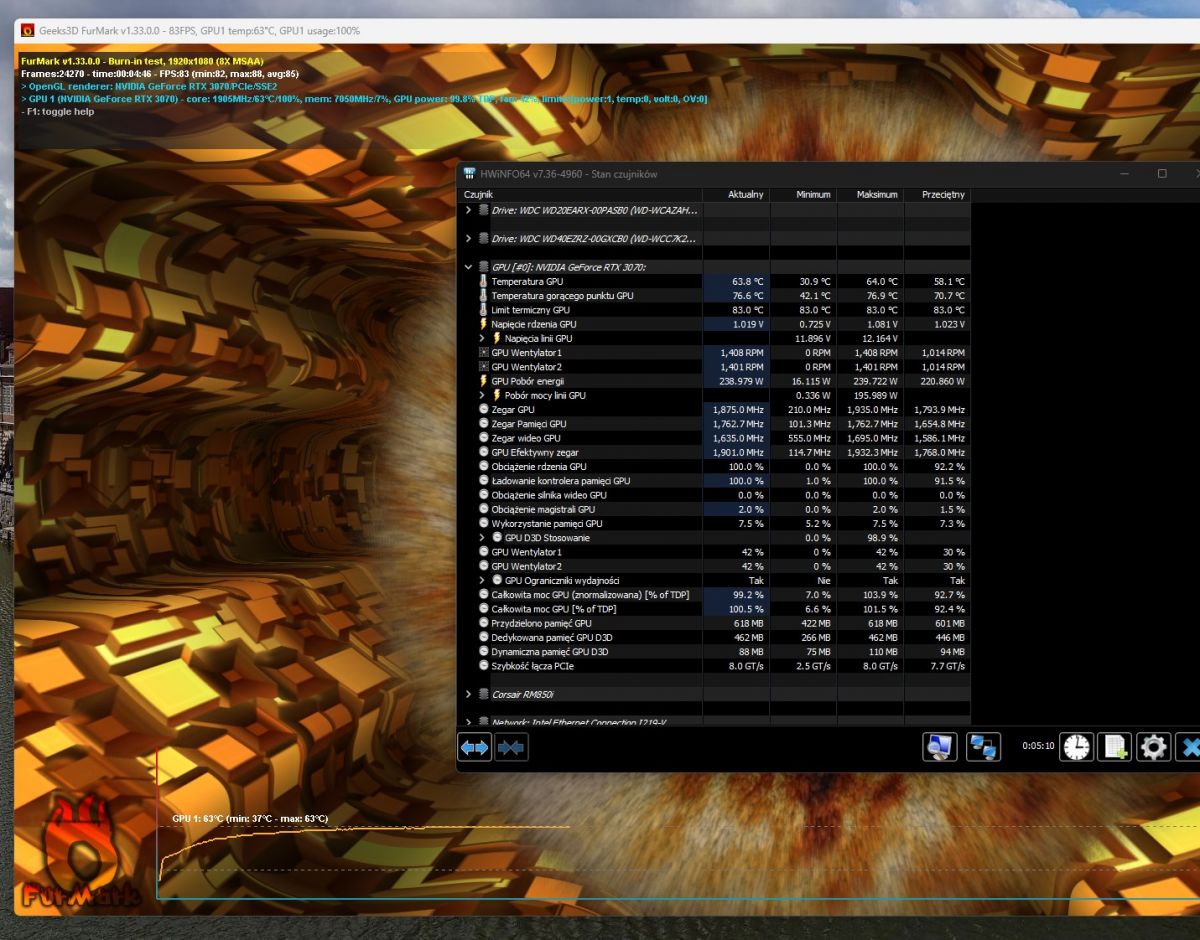
Task: Click the 0:05:10 elapsed time readout
Action: pyautogui.click(x=1038, y=746)
